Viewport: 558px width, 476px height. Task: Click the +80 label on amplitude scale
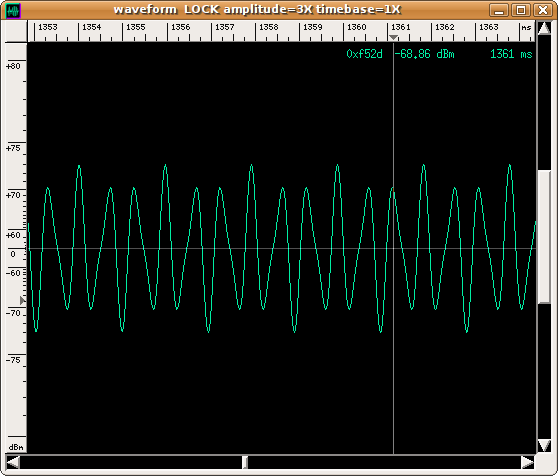[14, 66]
